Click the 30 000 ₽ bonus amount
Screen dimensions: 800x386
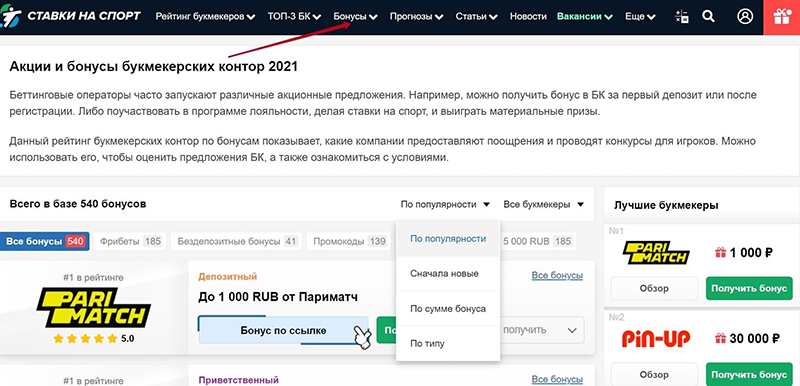(755, 338)
